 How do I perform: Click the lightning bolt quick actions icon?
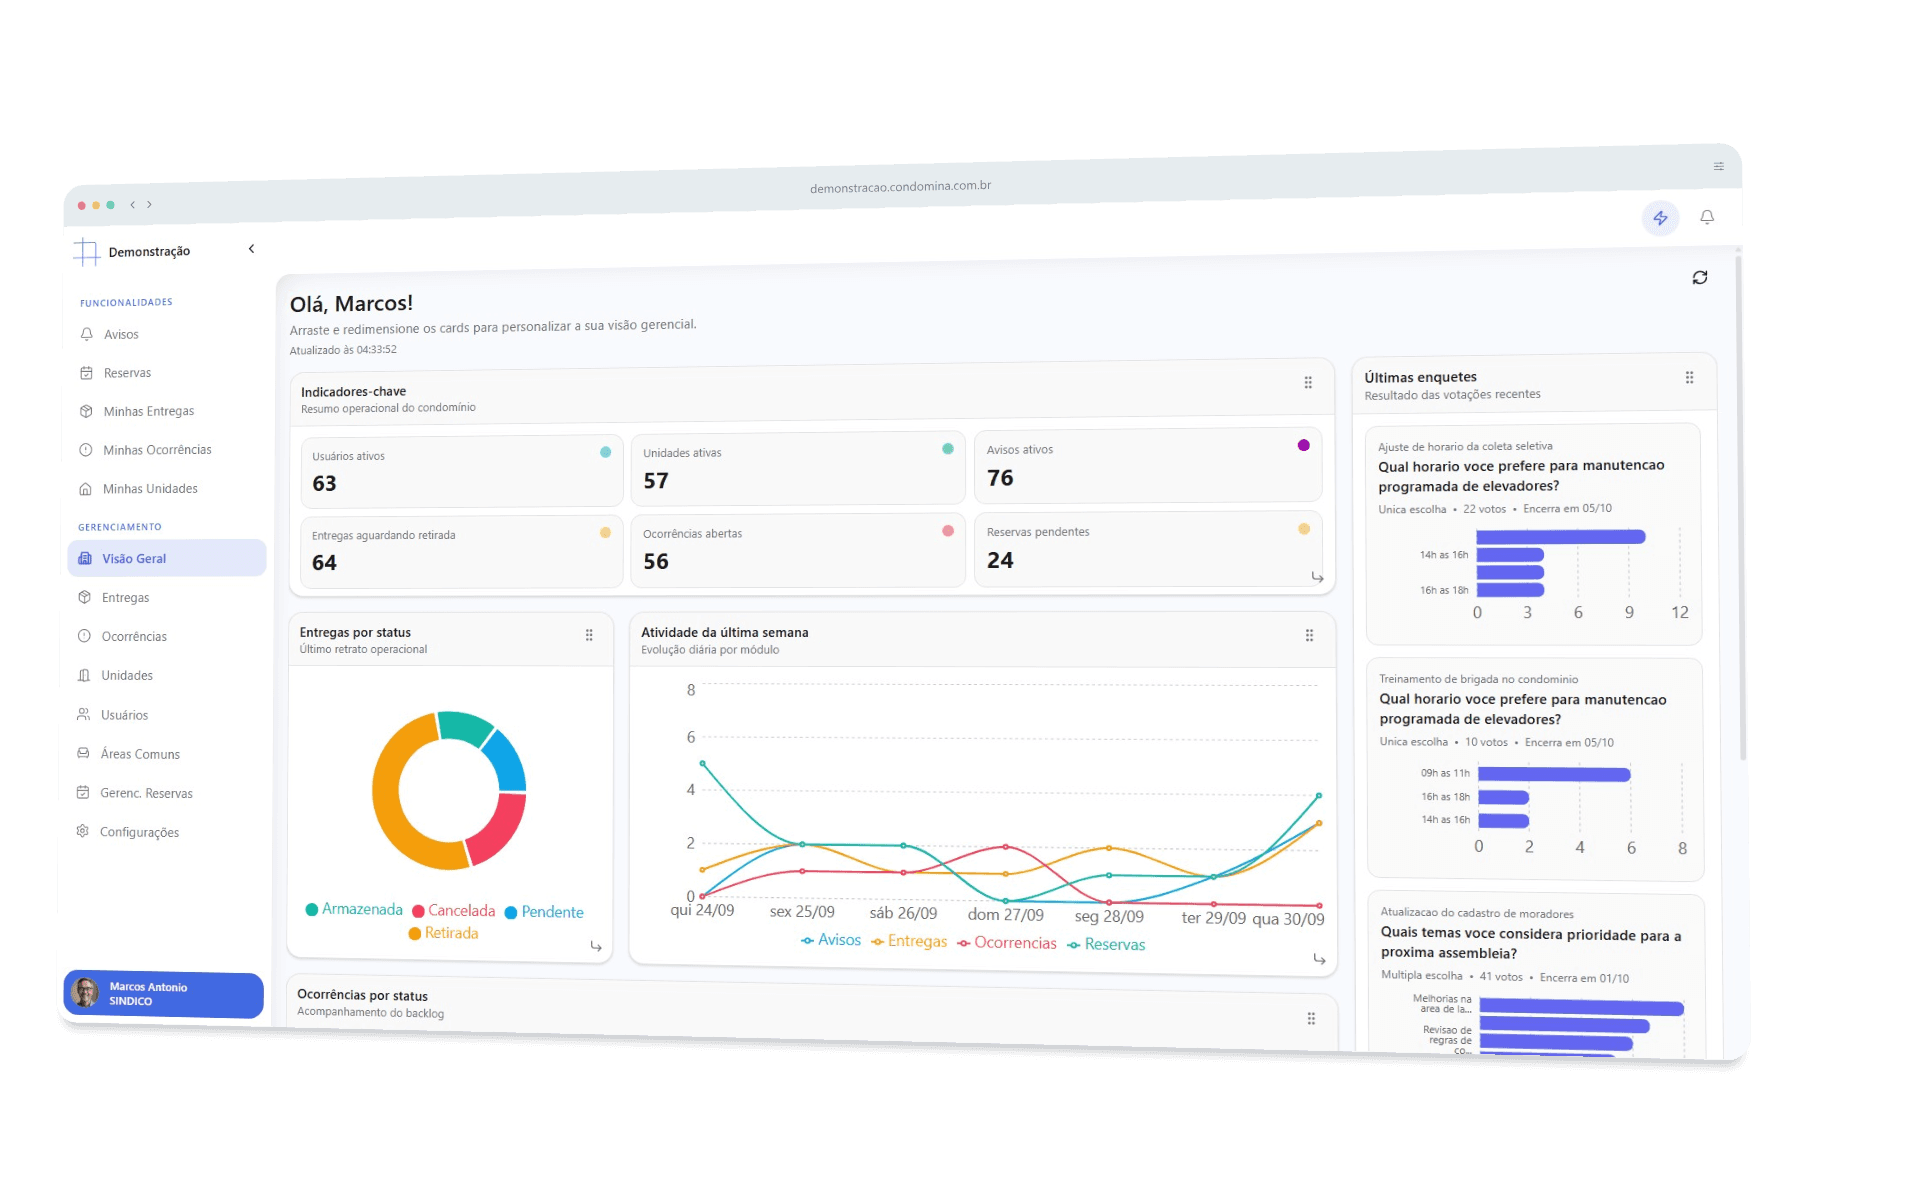click(1660, 218)
